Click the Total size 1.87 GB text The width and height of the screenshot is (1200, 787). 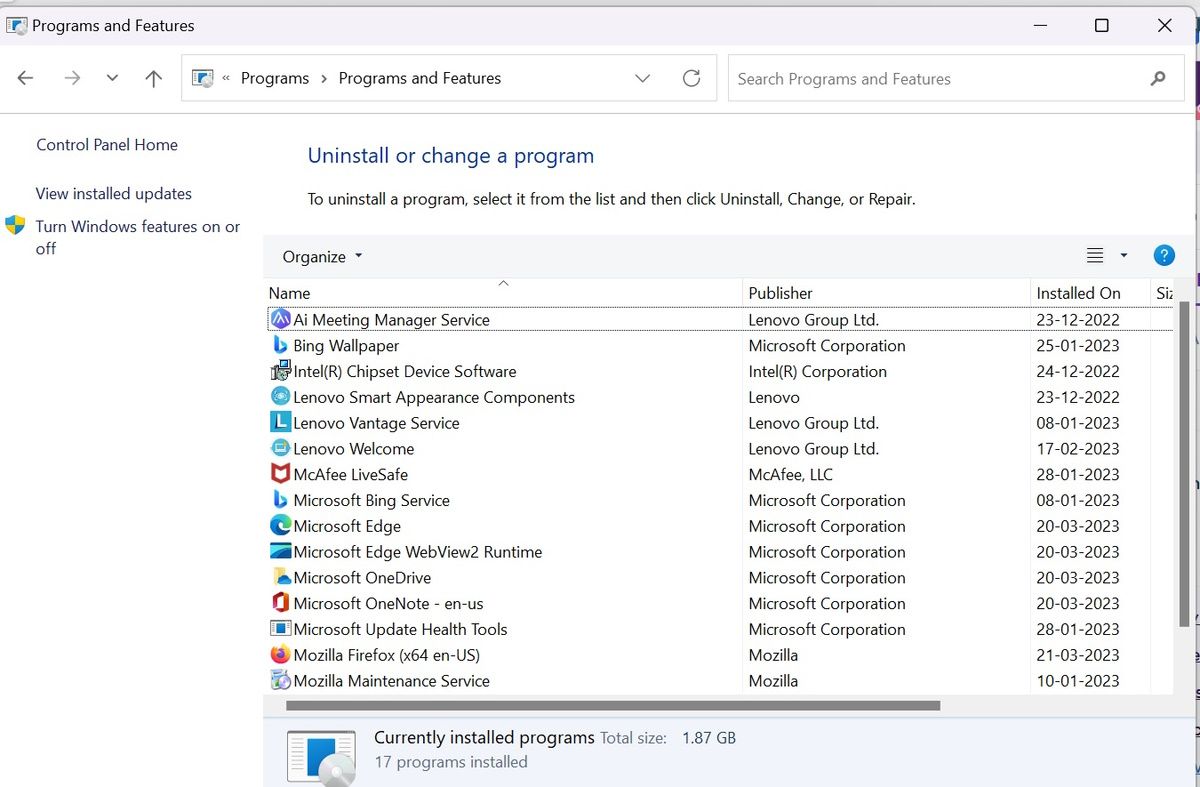[x=668, y=738]
